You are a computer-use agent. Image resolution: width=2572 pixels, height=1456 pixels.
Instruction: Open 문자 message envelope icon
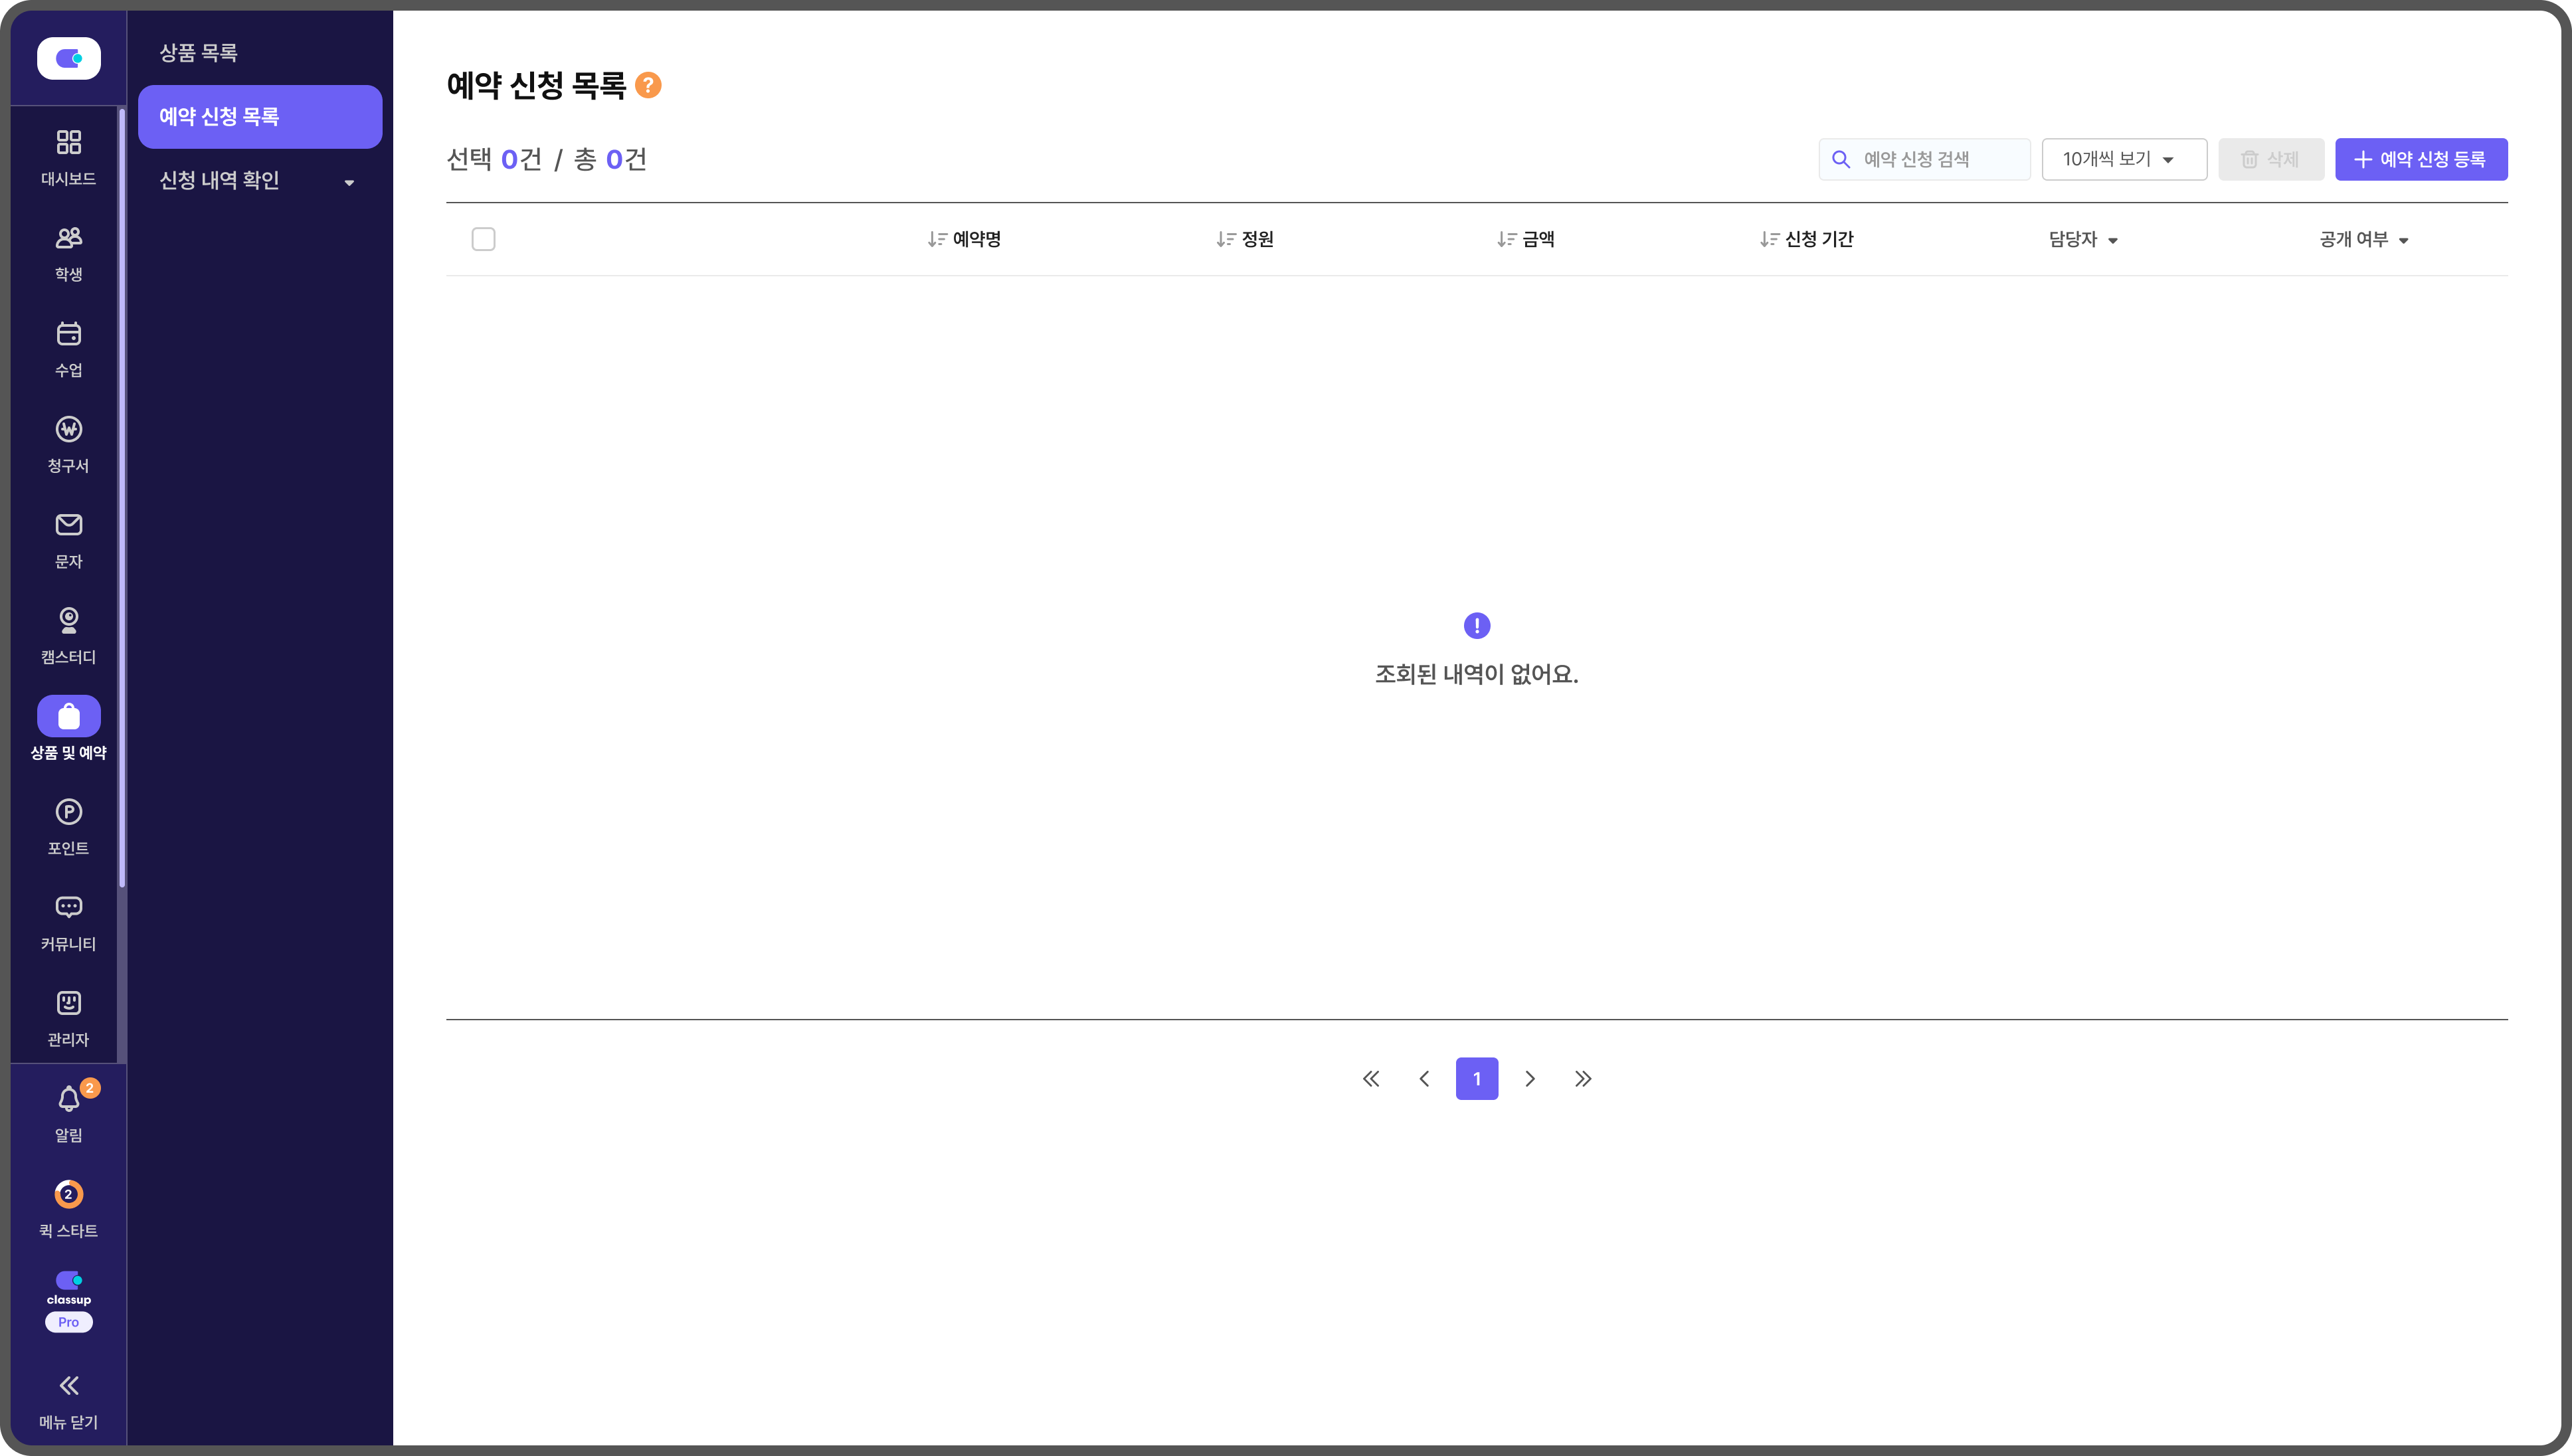point(68,525)
